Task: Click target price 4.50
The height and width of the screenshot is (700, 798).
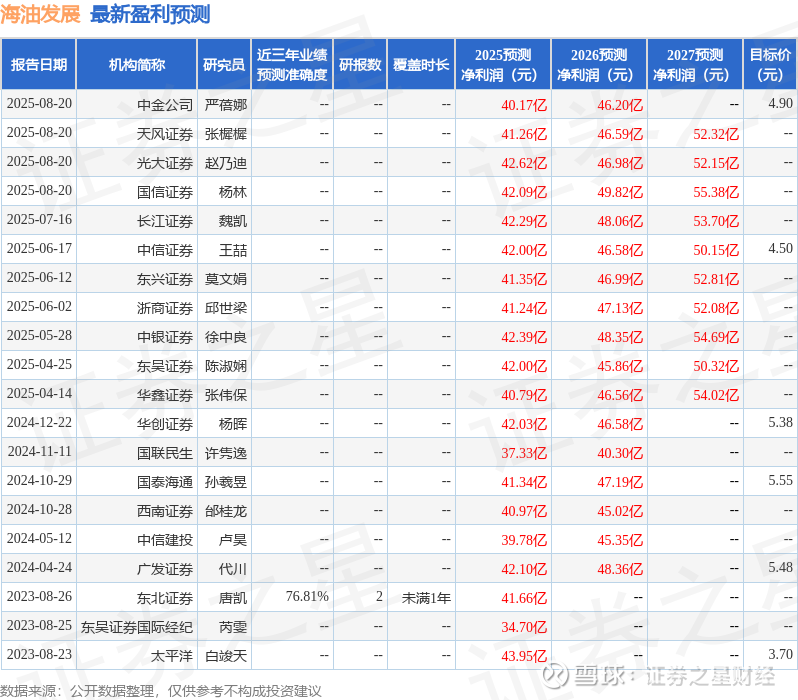Action: 780,248
